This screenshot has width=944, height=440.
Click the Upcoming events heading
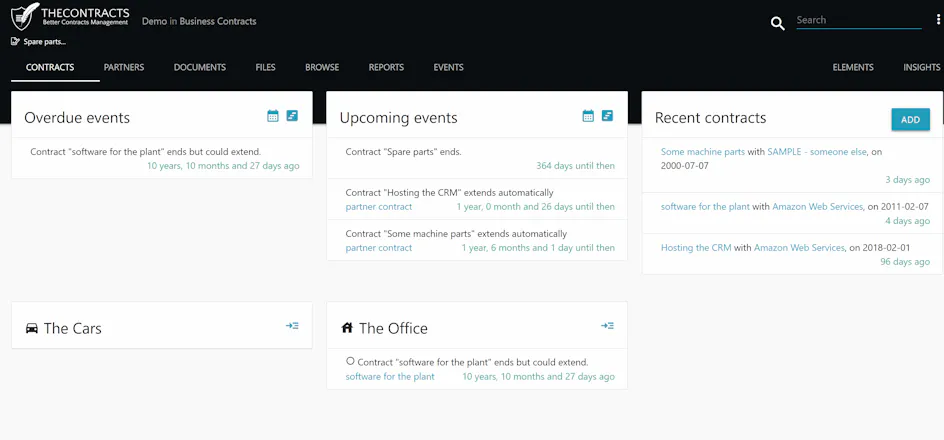[x=399, y=117]
